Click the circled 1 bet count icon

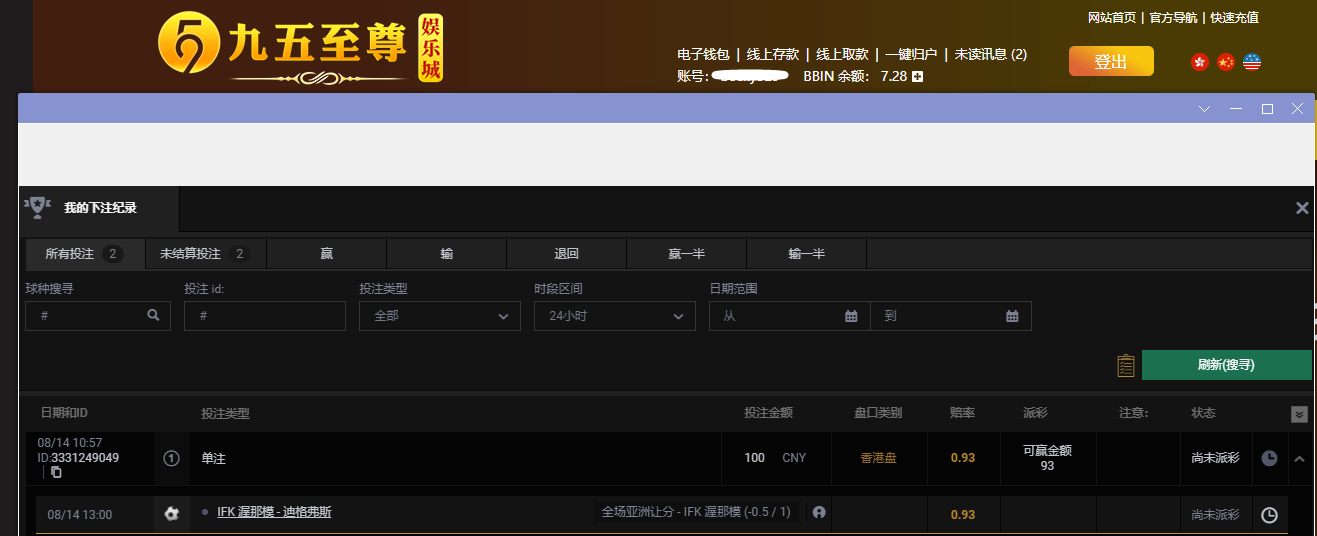[x=171, y=458]
